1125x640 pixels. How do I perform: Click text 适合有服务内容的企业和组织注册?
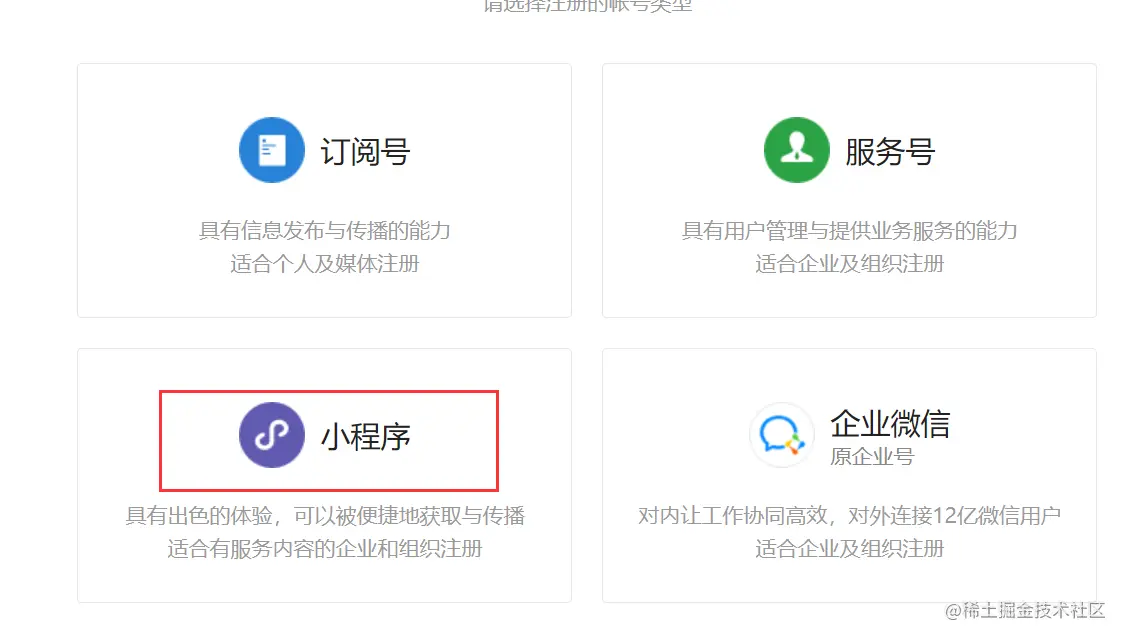click(x=325, y=549)
